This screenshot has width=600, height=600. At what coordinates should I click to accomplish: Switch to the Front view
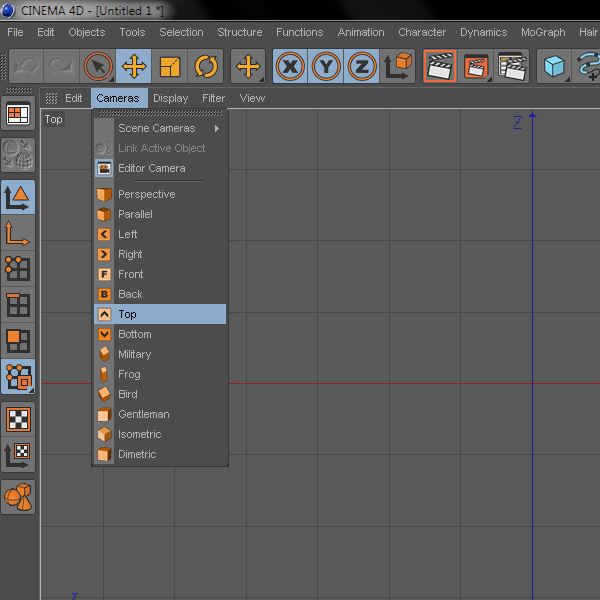click(160, 274)
